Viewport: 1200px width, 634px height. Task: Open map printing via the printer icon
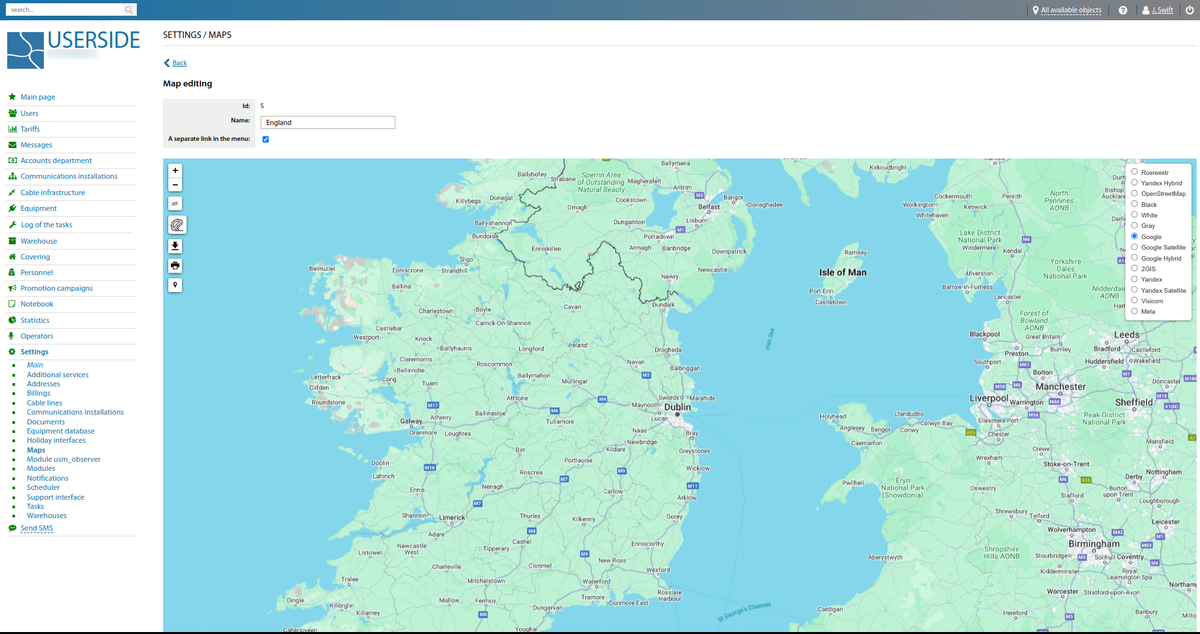[175, 265]
